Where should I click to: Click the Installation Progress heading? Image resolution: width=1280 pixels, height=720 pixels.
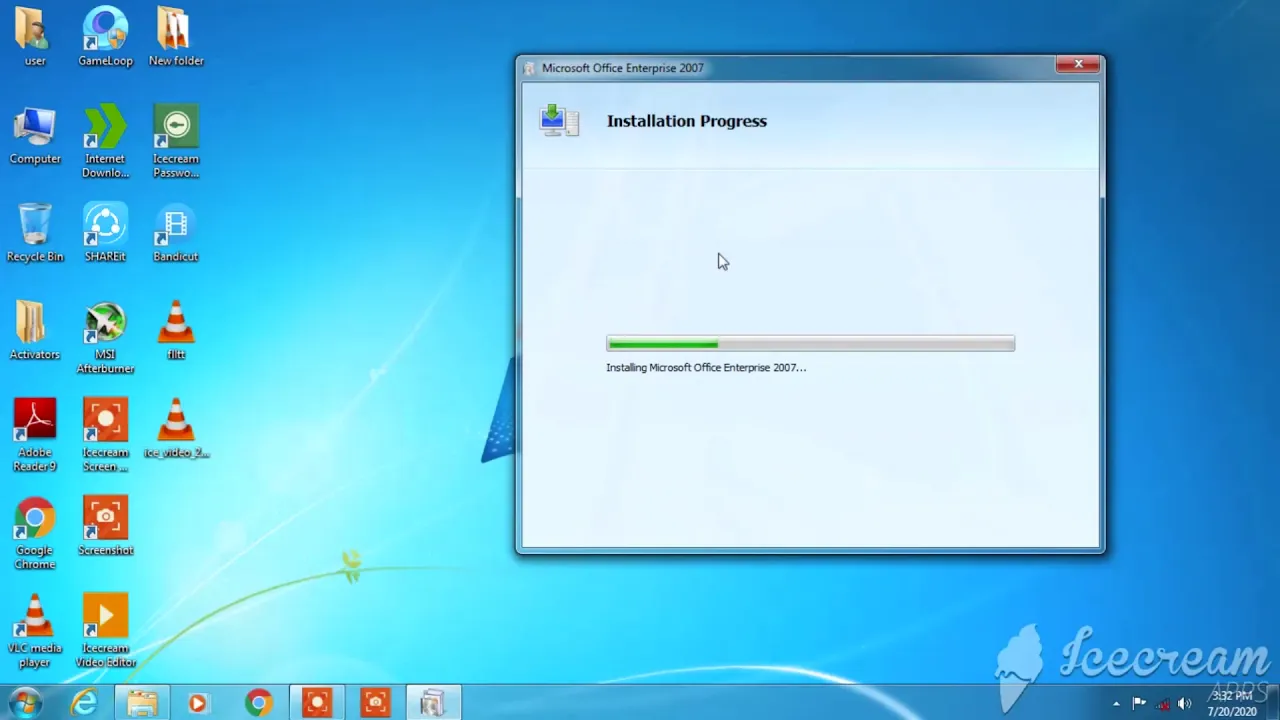[687, 121]
